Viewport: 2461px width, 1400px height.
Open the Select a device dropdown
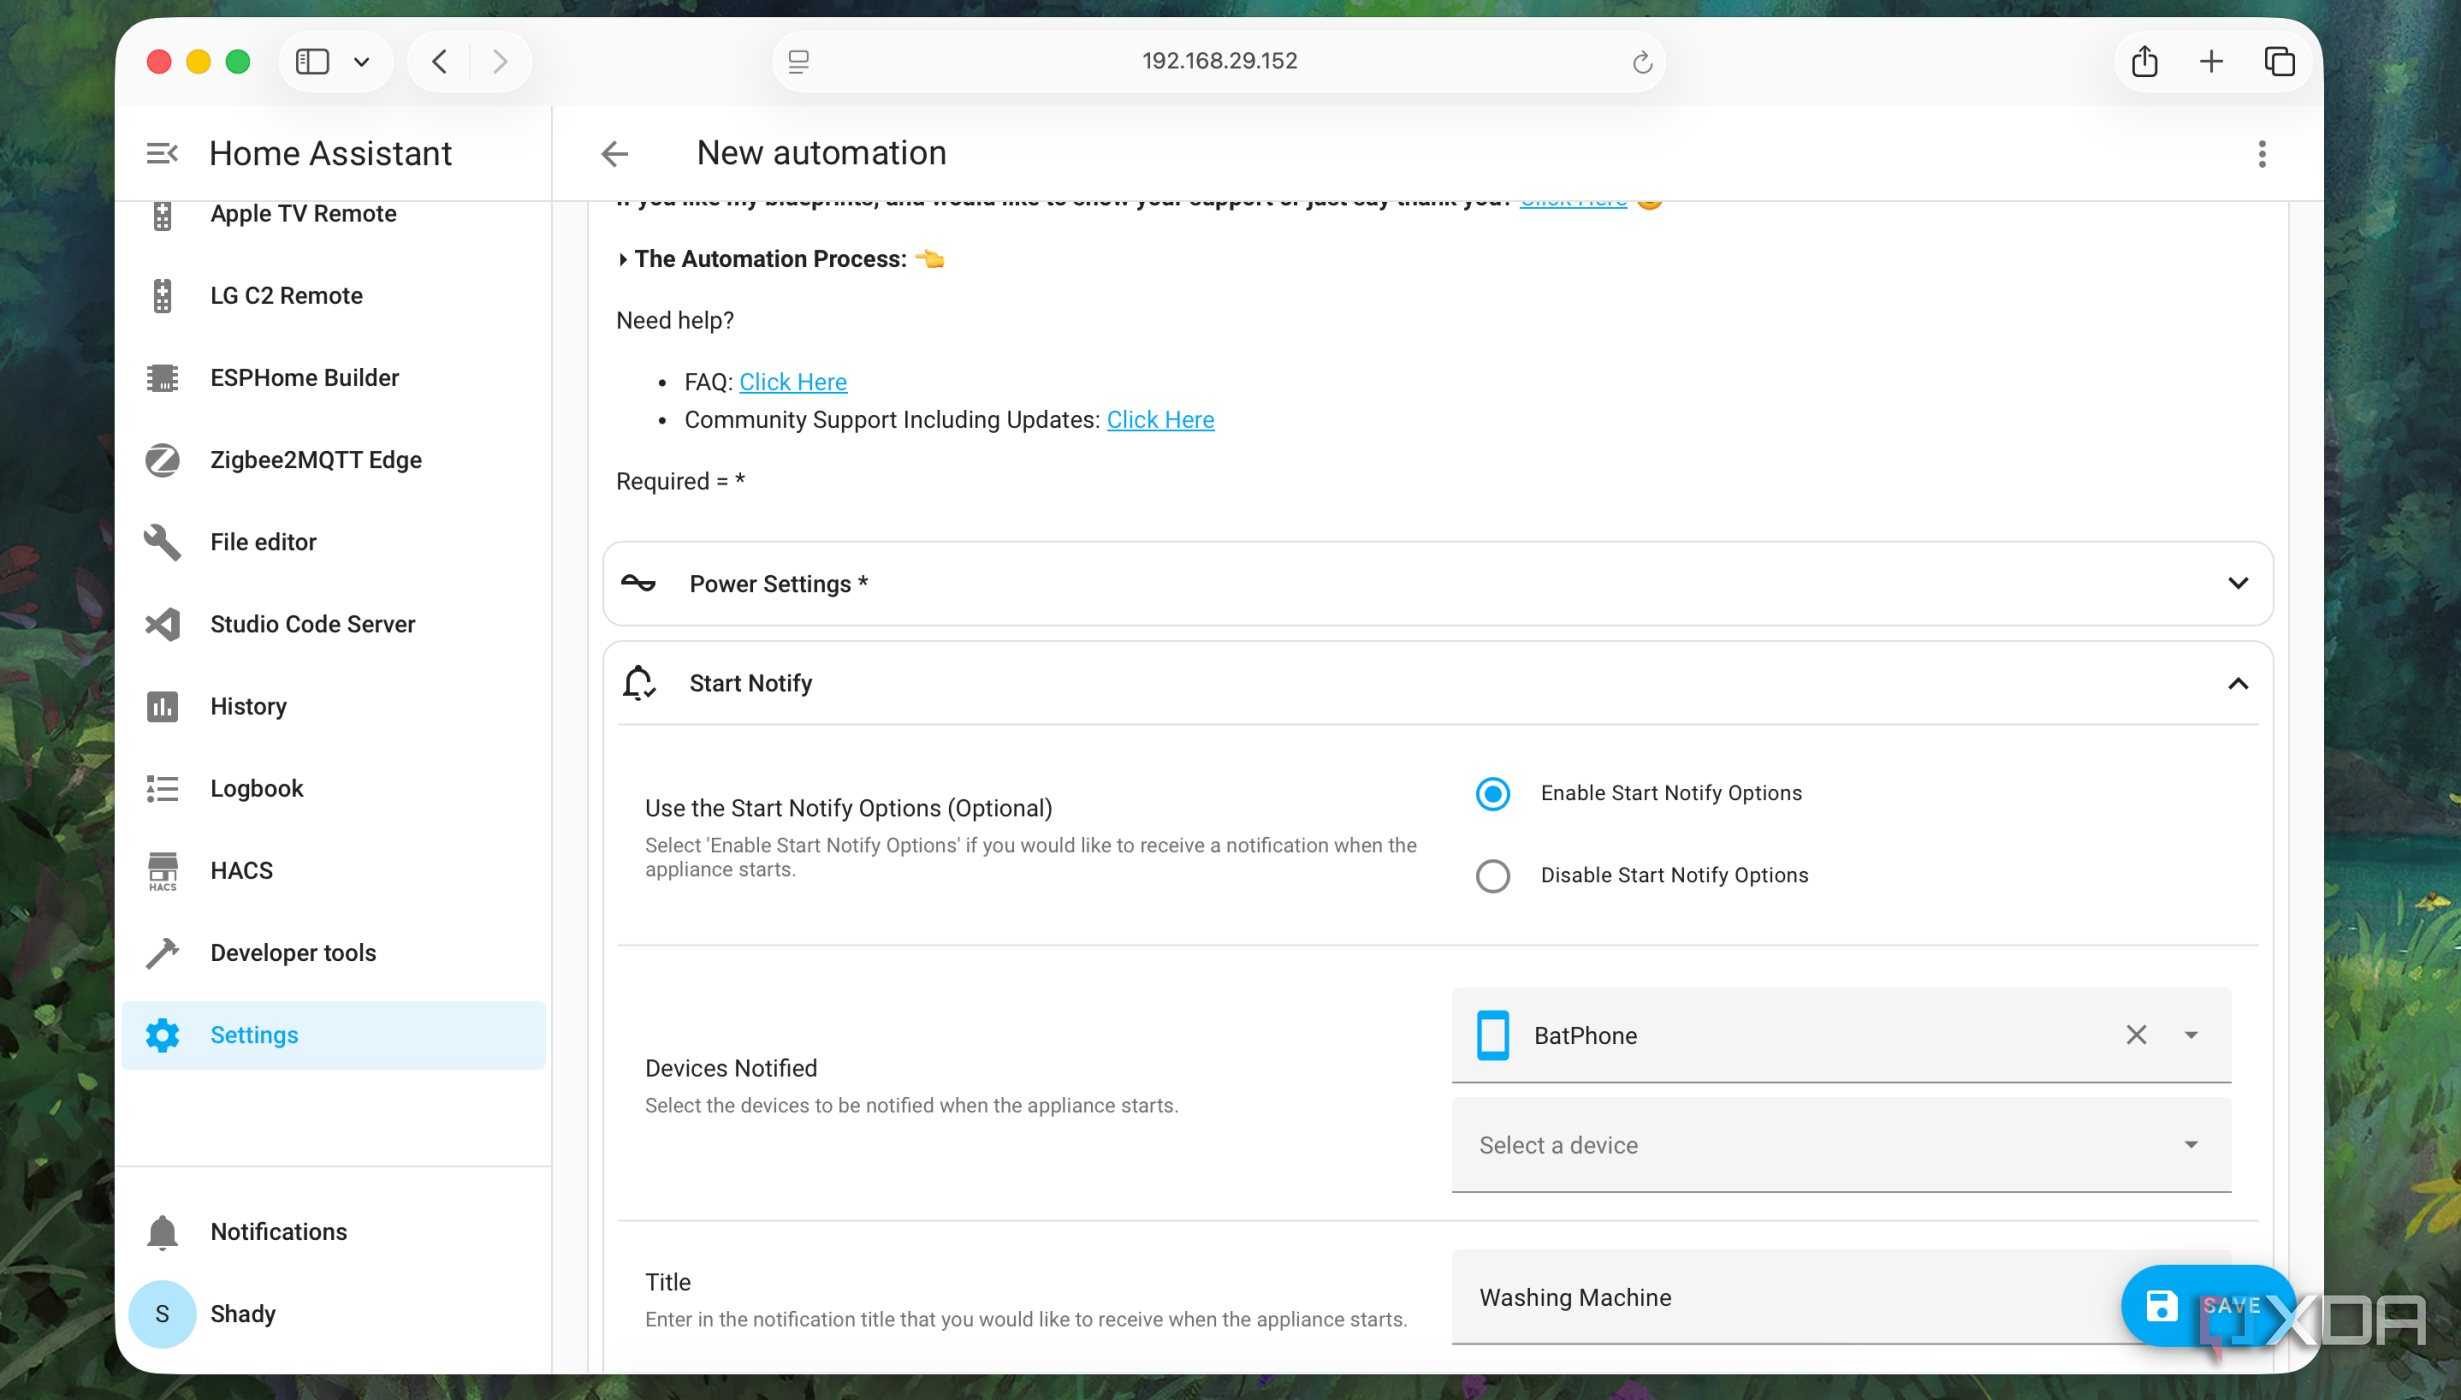(1841, 1145)
